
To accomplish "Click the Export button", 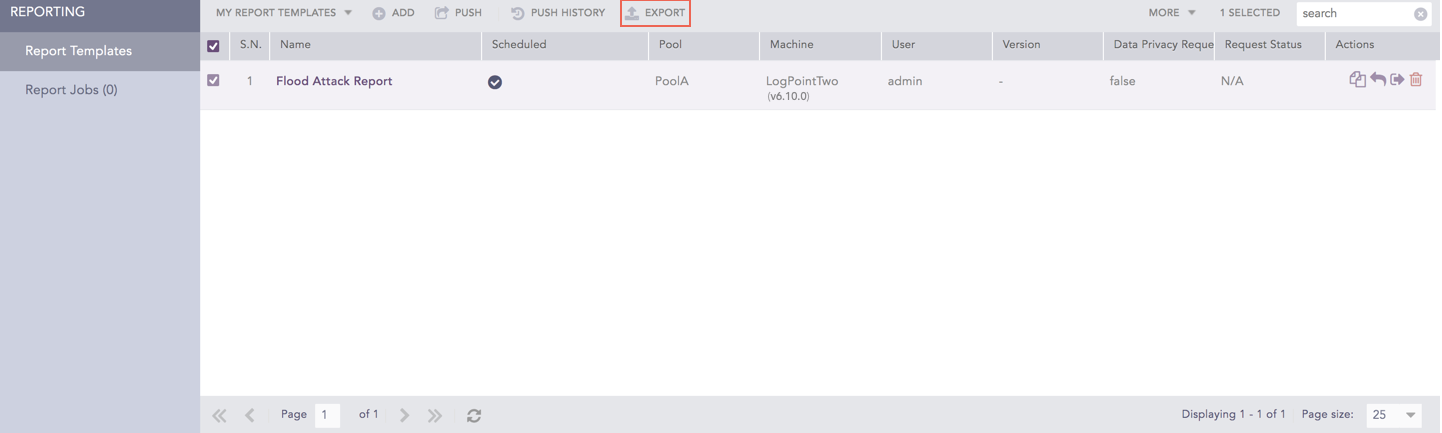I will click(655, 13).
